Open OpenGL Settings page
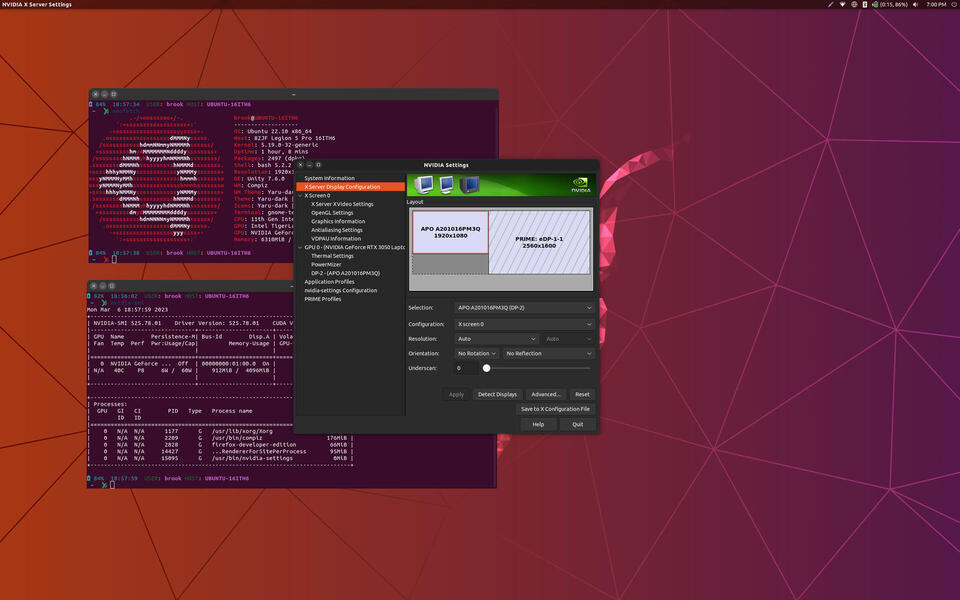 tap(332, 212)
